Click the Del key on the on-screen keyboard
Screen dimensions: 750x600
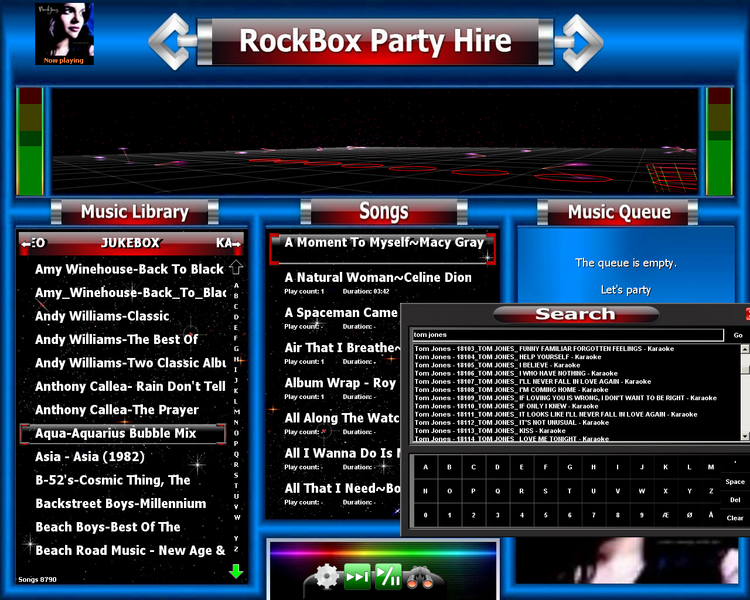pos(735,500)
